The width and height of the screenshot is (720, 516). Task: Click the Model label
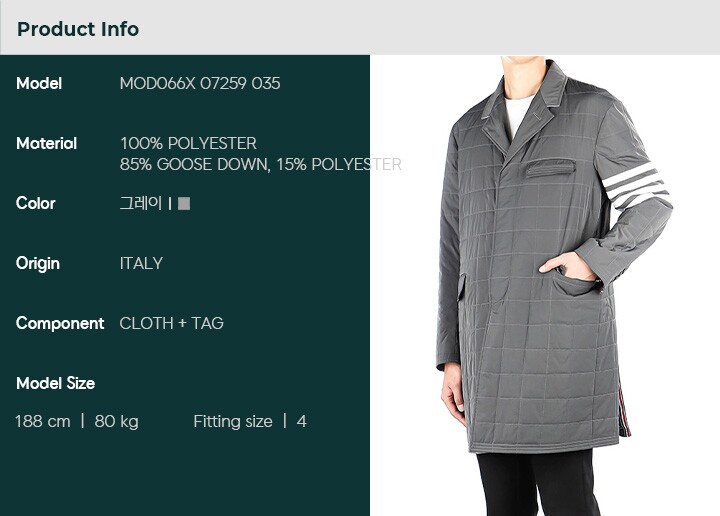(39, 84)
